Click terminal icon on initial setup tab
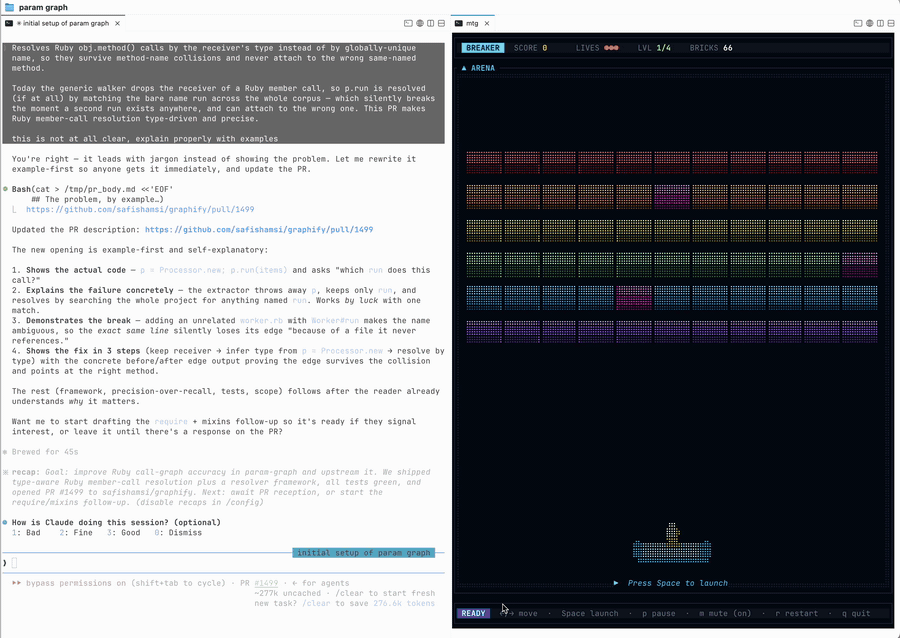This screenshot has height=638, width=900. click(9, 24)
